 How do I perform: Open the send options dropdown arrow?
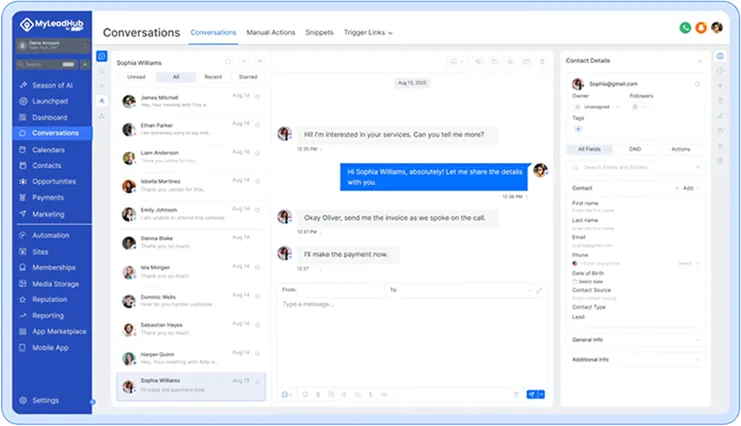[x=542, y=394]
